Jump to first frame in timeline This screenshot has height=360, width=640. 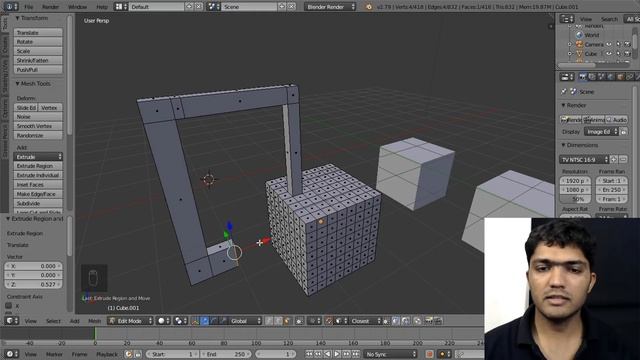pyautogui.click(x=309, y=354)
